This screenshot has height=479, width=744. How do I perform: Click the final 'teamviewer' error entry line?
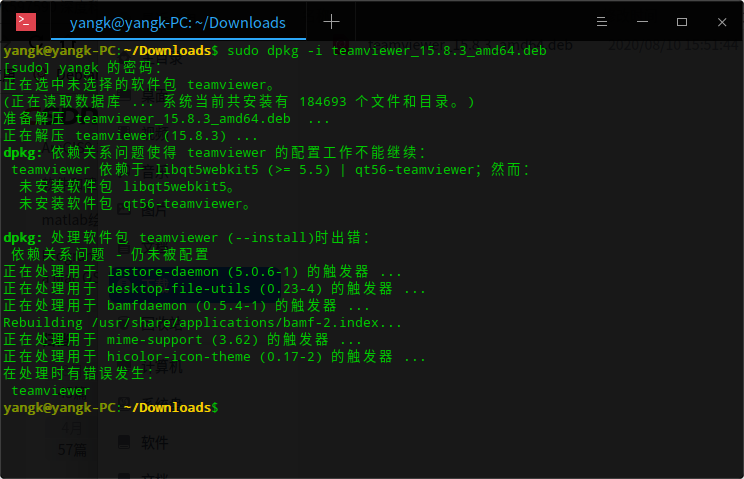coord(50,391)
